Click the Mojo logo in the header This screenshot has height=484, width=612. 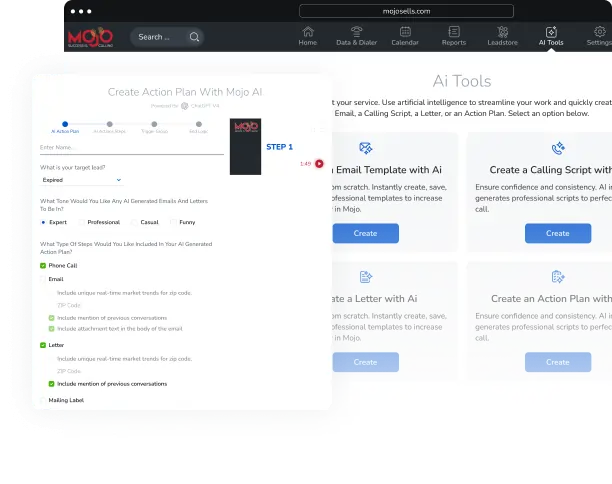(x=90, y=37)
